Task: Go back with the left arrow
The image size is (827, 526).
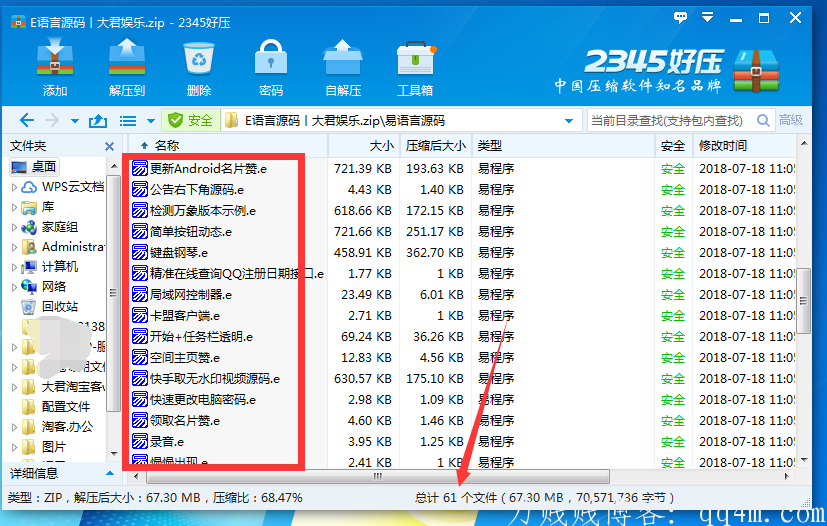Action: 27,121
